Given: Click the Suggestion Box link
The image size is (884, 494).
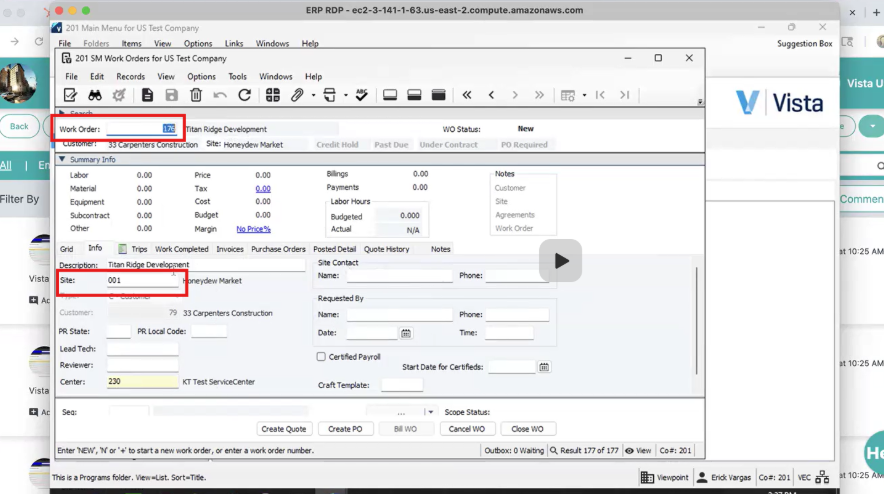Looking at the screenshot, I should pos(805,43).
